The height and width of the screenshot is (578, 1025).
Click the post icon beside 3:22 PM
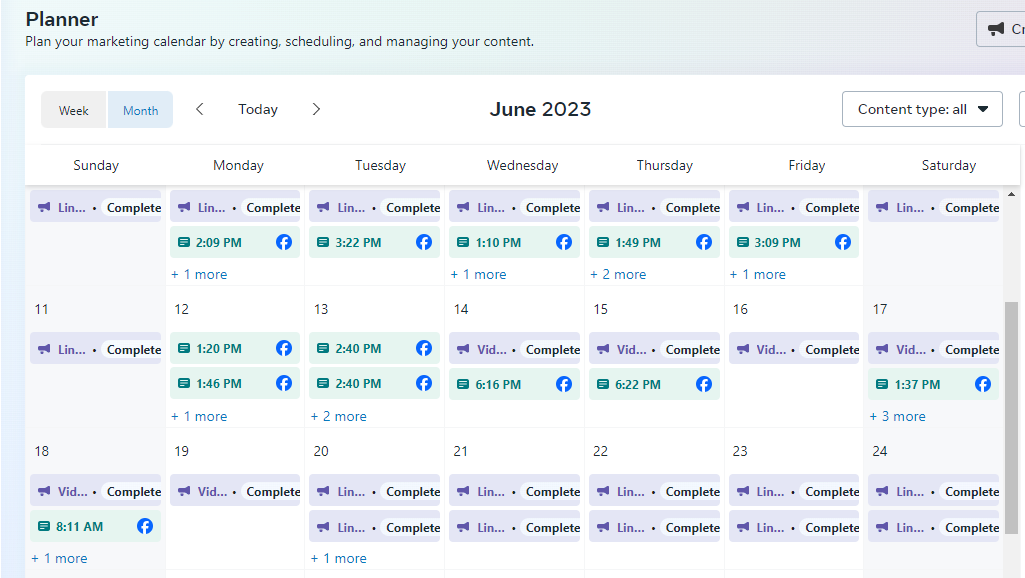[323, 242]
